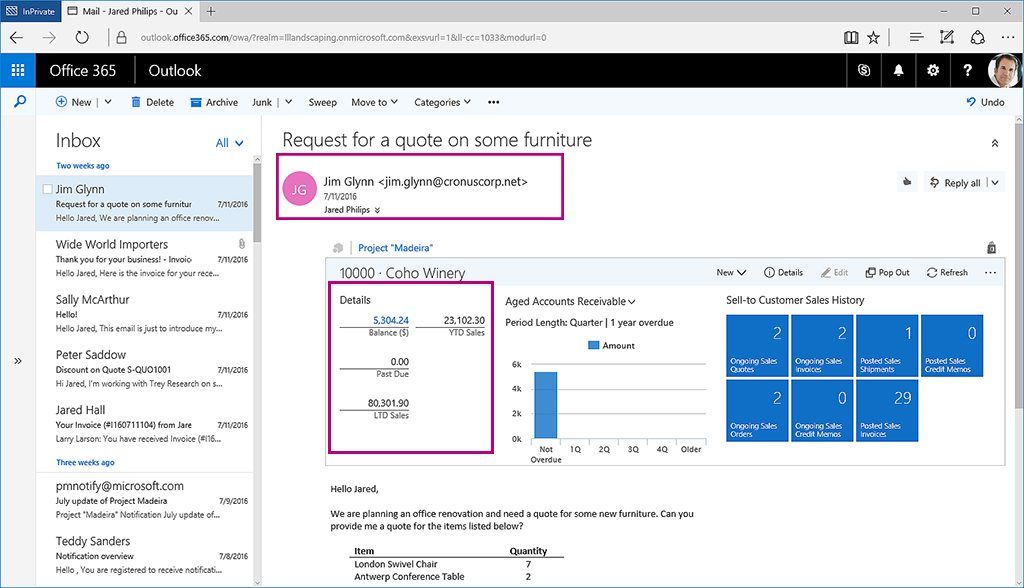Open the paperclip attachment on Wide World Importers
This screenshot has width=1024, height=588.
(242, 244)
